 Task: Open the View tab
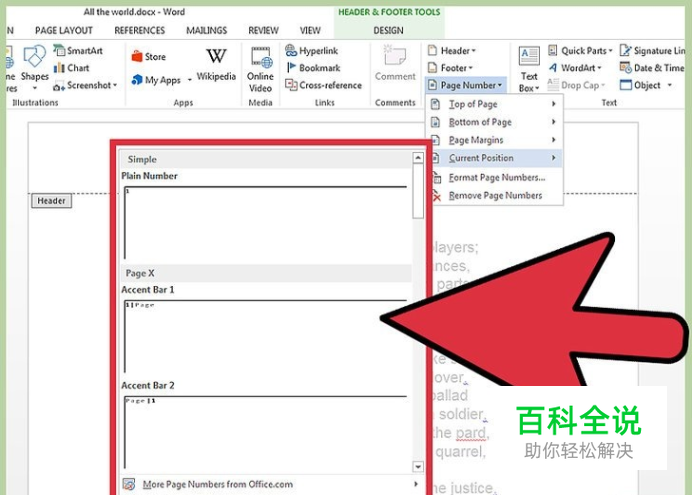310,30
